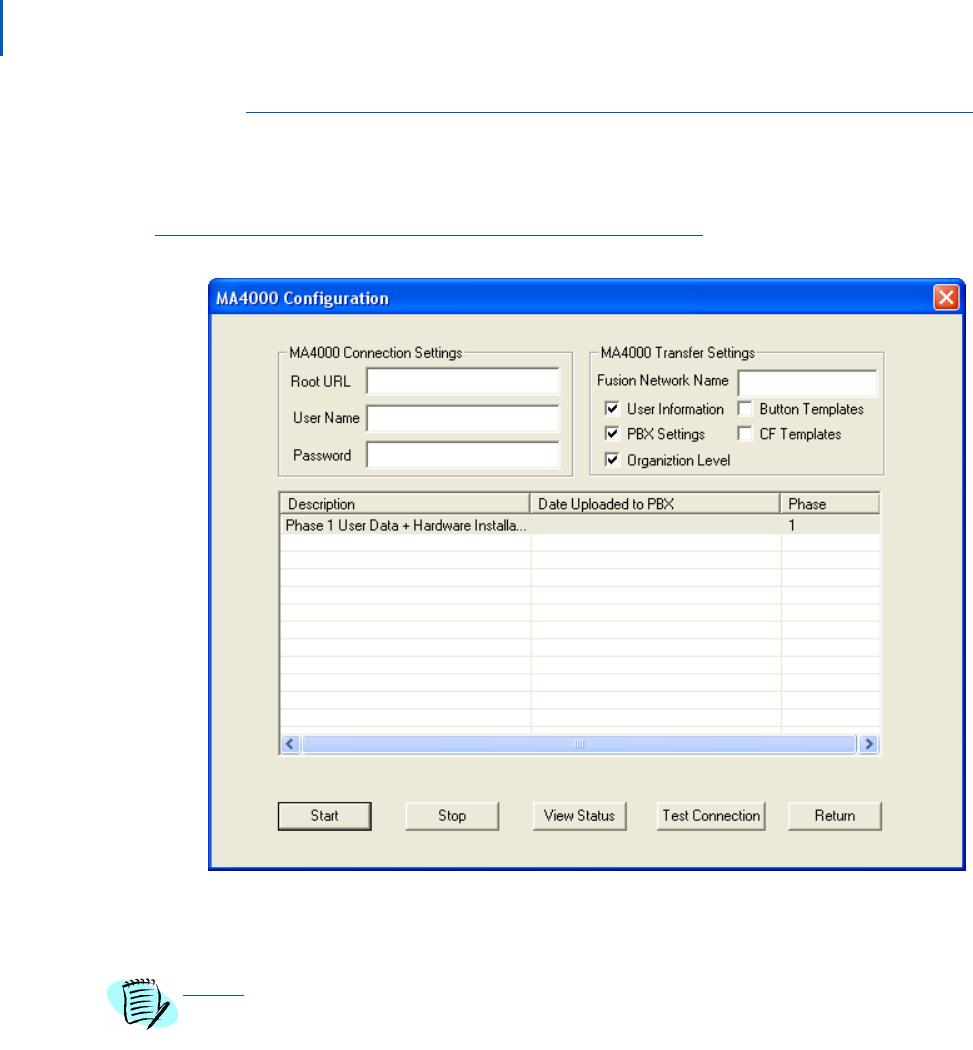The image size is (973, 1050).
Task: Select the Phase 1 User Data row
Action: tap(580, 525)
